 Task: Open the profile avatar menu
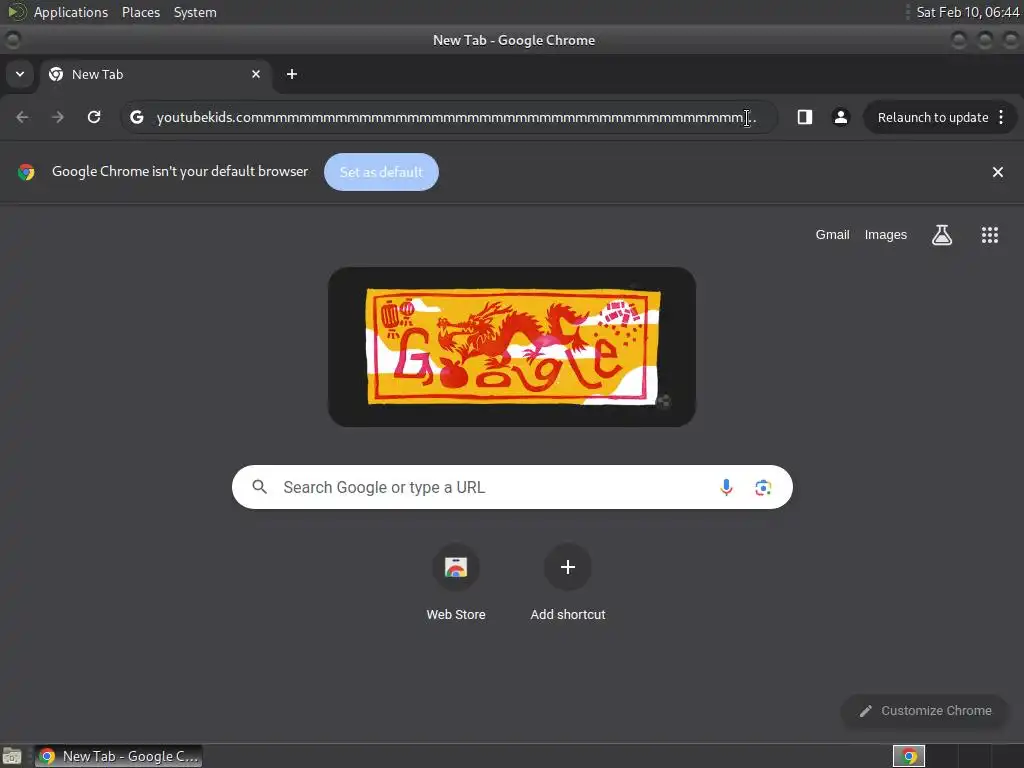coord(840,117)
